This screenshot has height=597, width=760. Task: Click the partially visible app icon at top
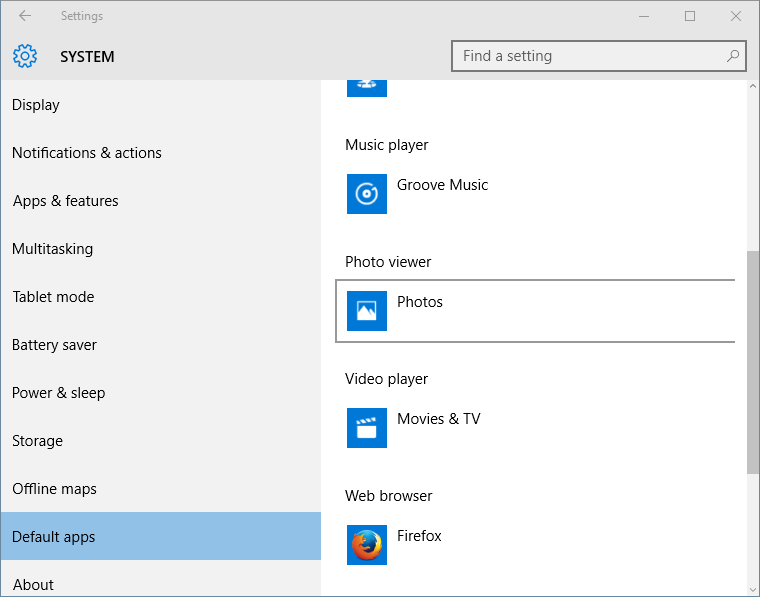[366, 88]
